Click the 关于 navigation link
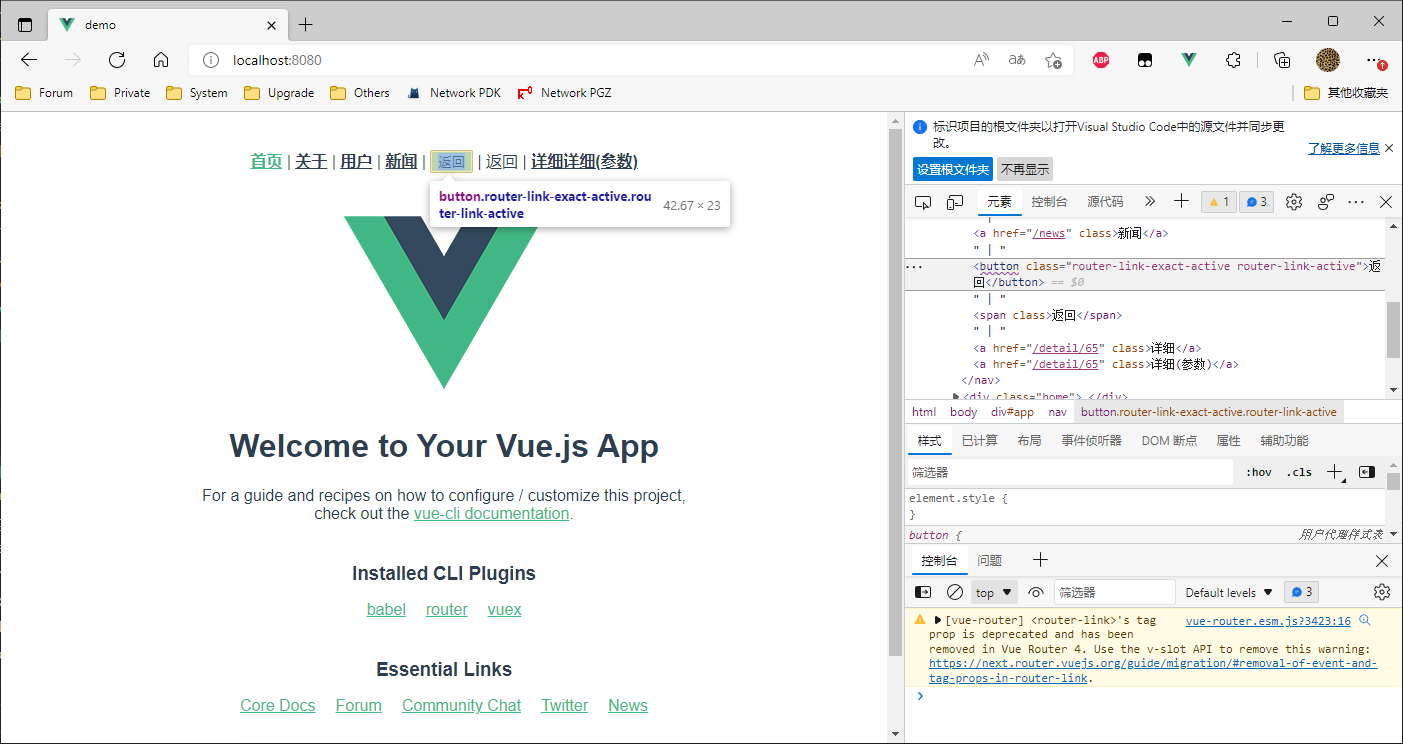The width and height of the screenshot is (1403, 744). [x=311, y=161]
